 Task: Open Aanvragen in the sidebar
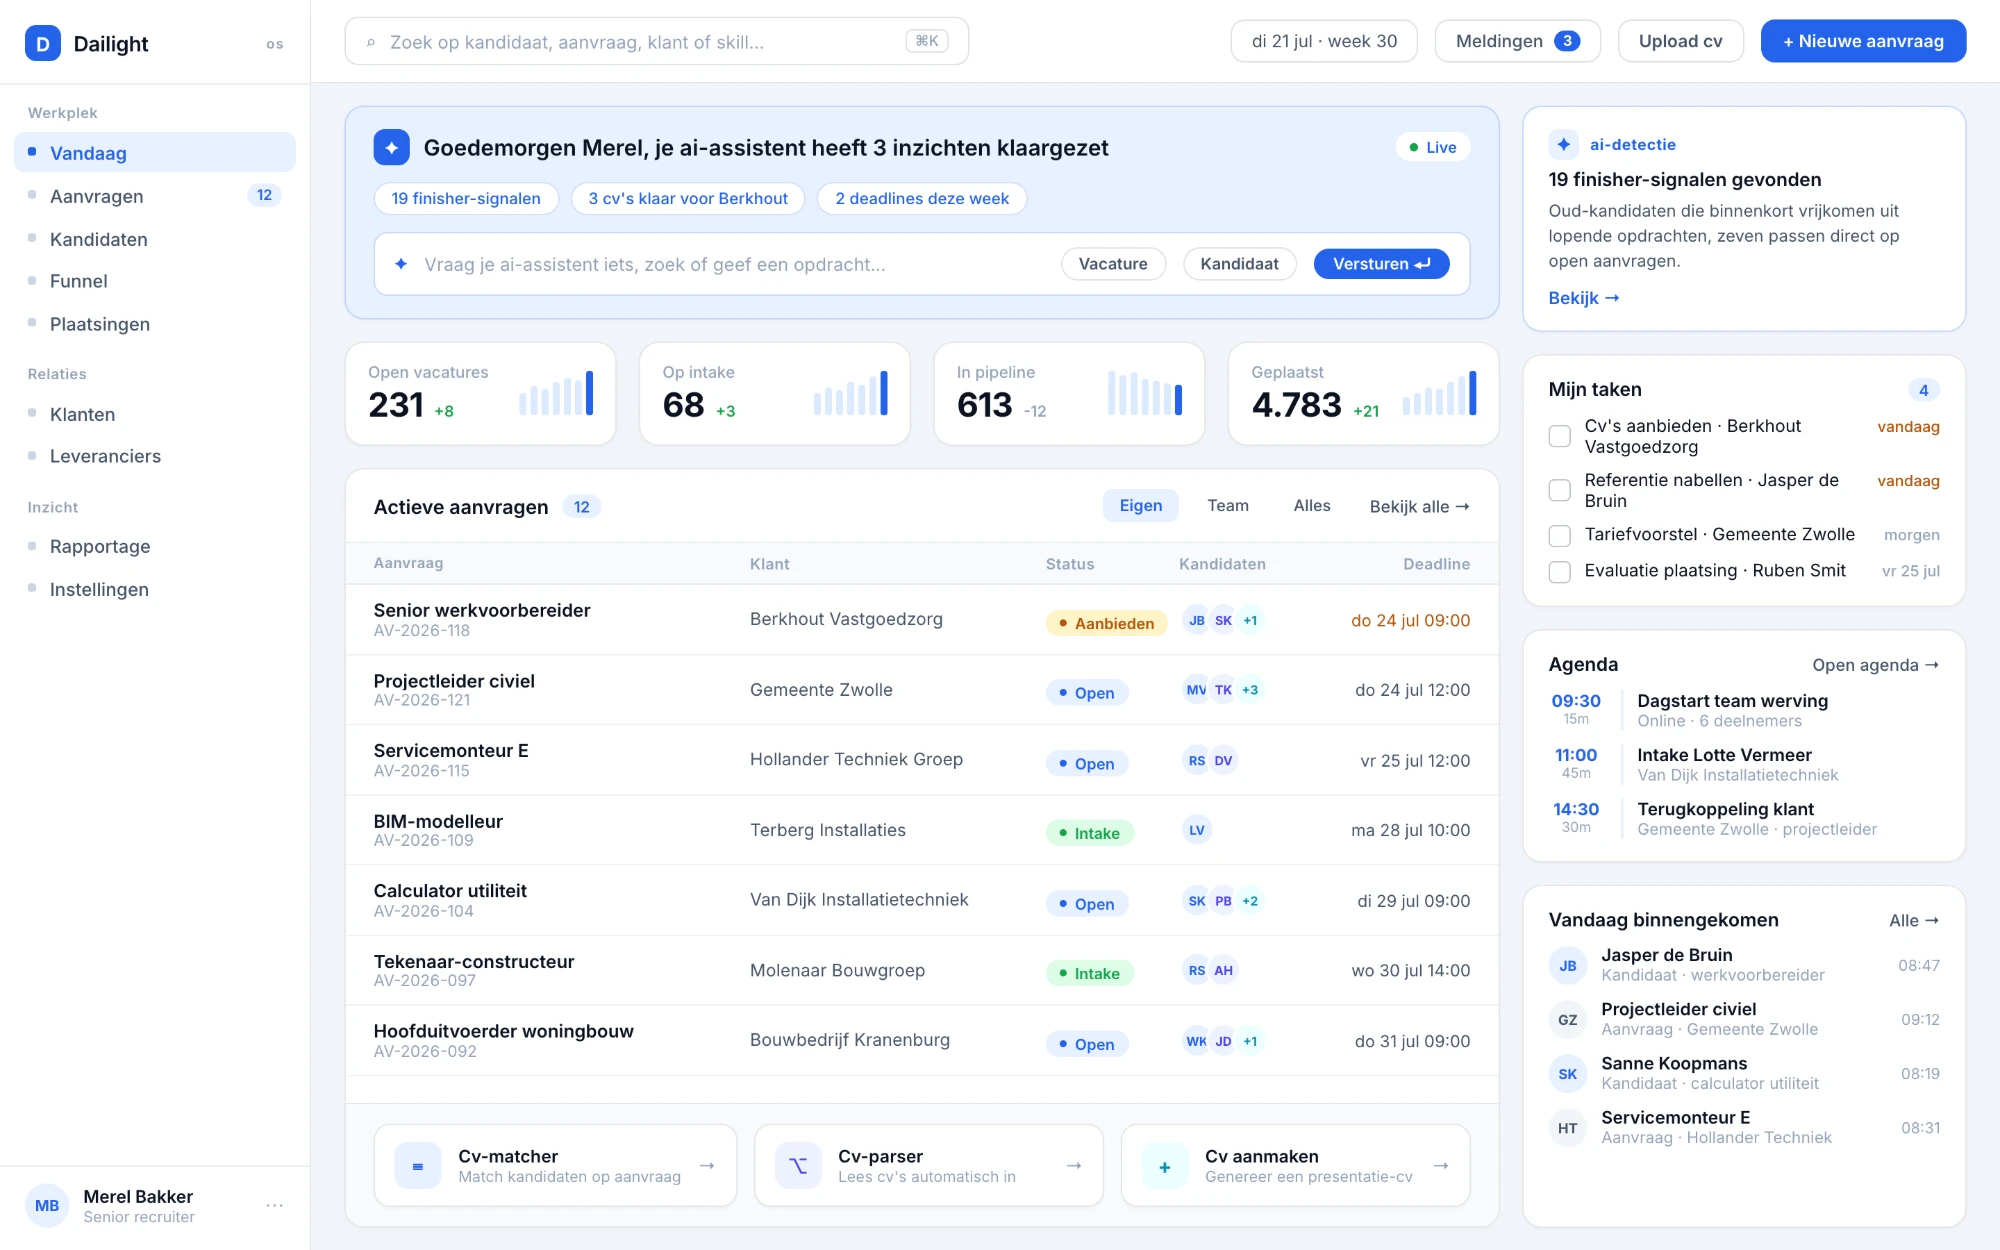click(x=155, y=196)
